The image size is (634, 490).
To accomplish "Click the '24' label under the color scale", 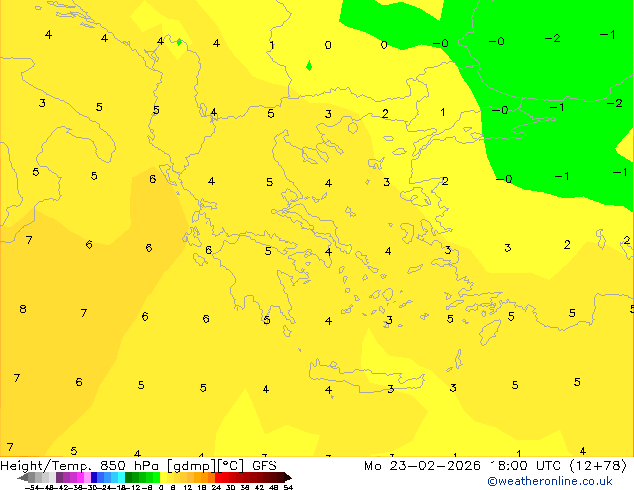I will [216, 487].
